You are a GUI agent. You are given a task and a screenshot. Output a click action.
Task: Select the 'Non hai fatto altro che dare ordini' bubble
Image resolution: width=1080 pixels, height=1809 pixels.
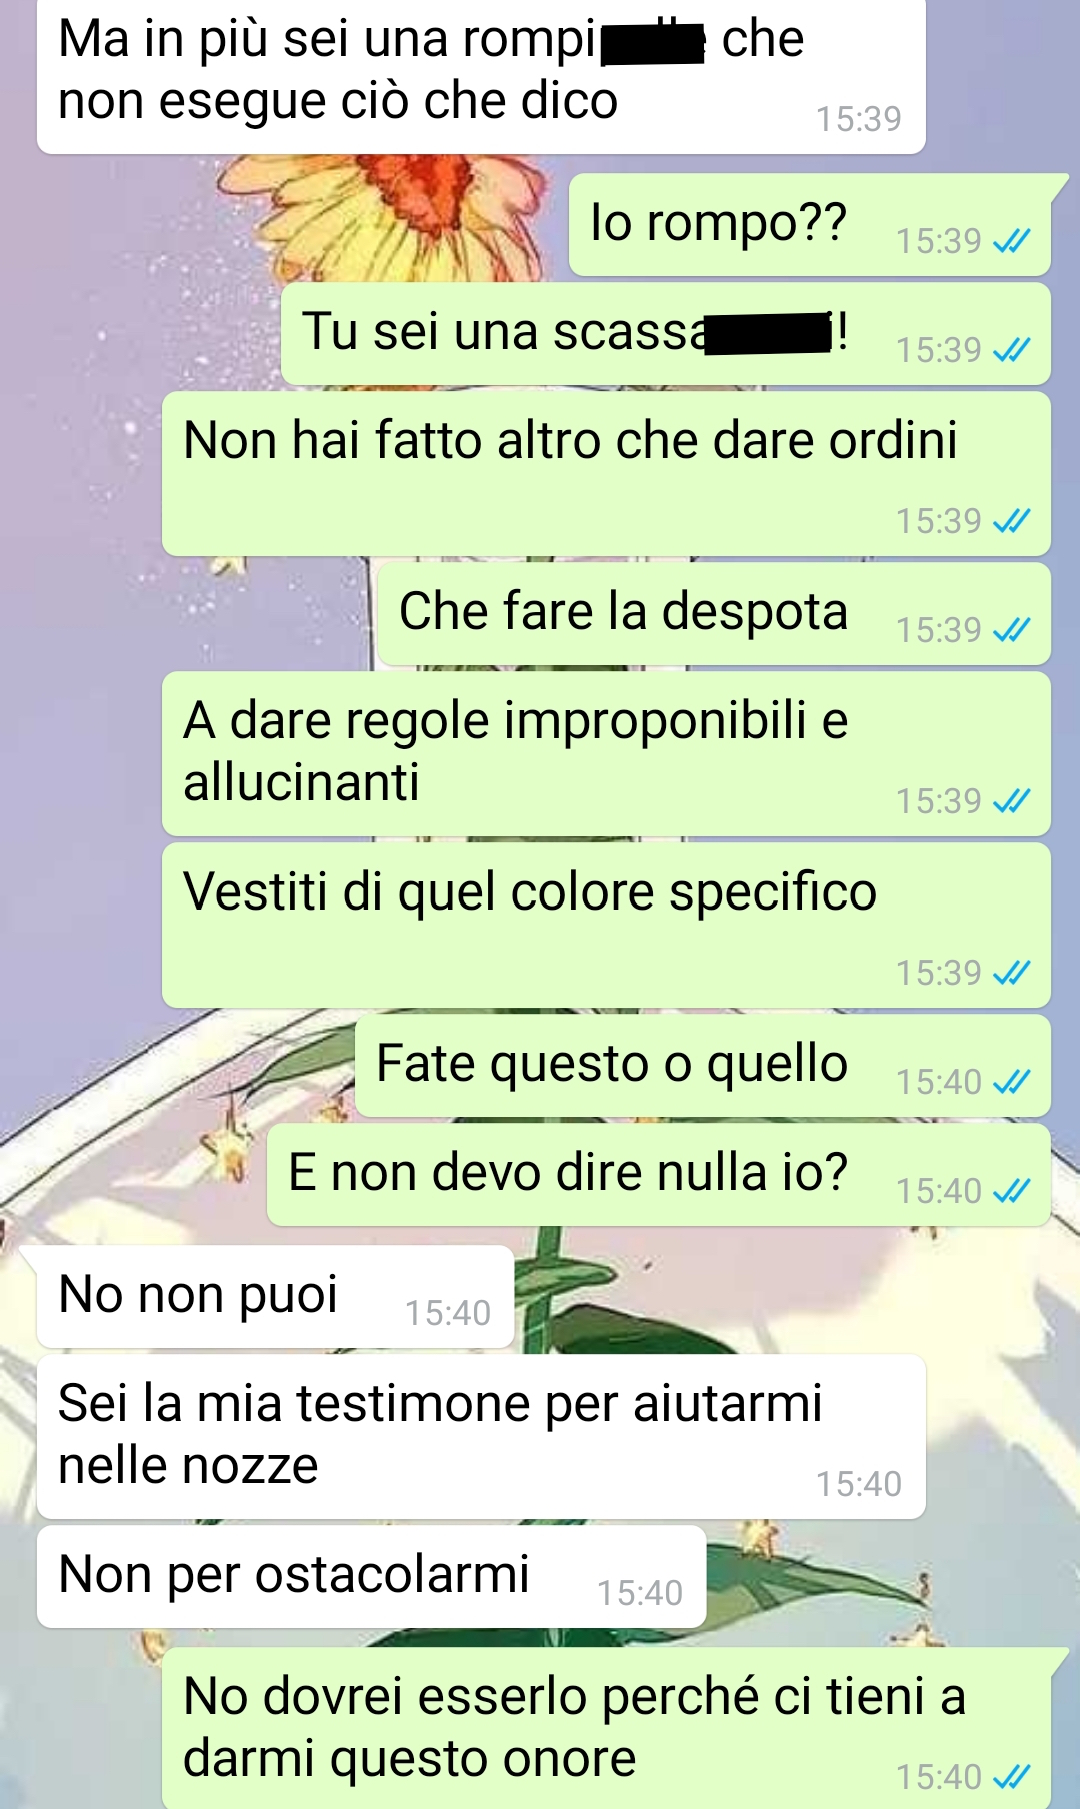coord(606,474)
